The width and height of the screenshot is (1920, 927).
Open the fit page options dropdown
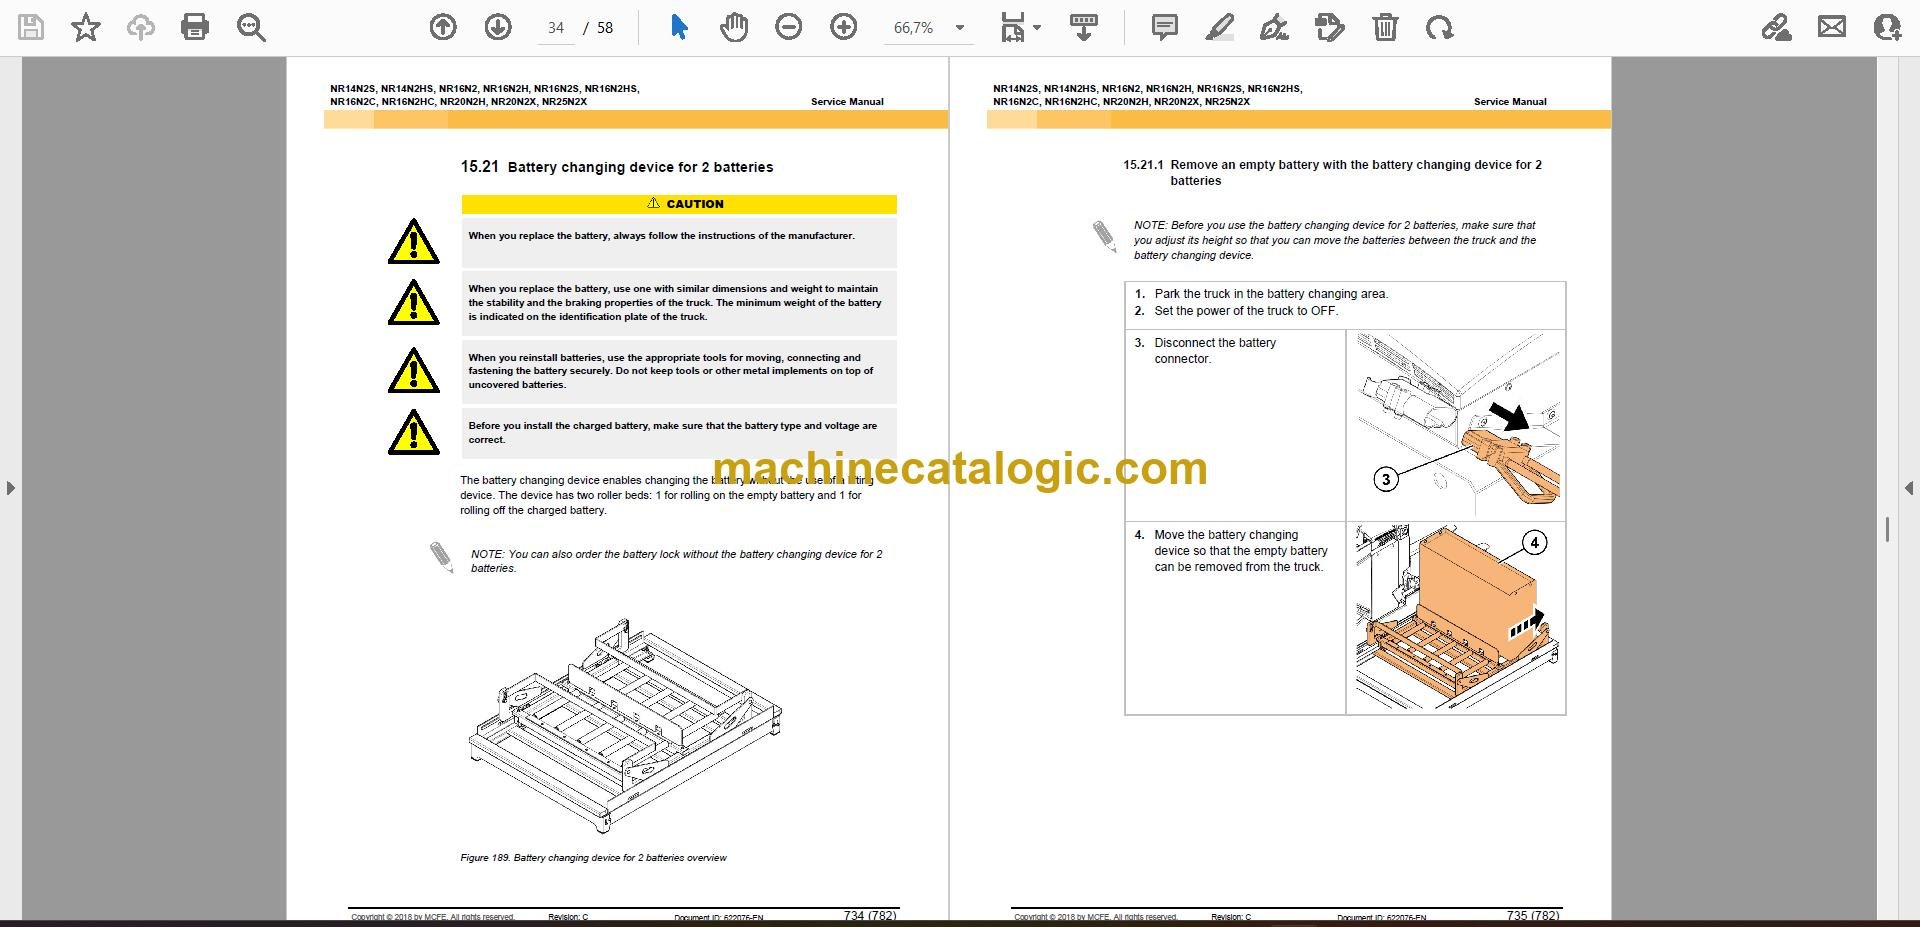pyautogui.click(x=1020, y=28)
